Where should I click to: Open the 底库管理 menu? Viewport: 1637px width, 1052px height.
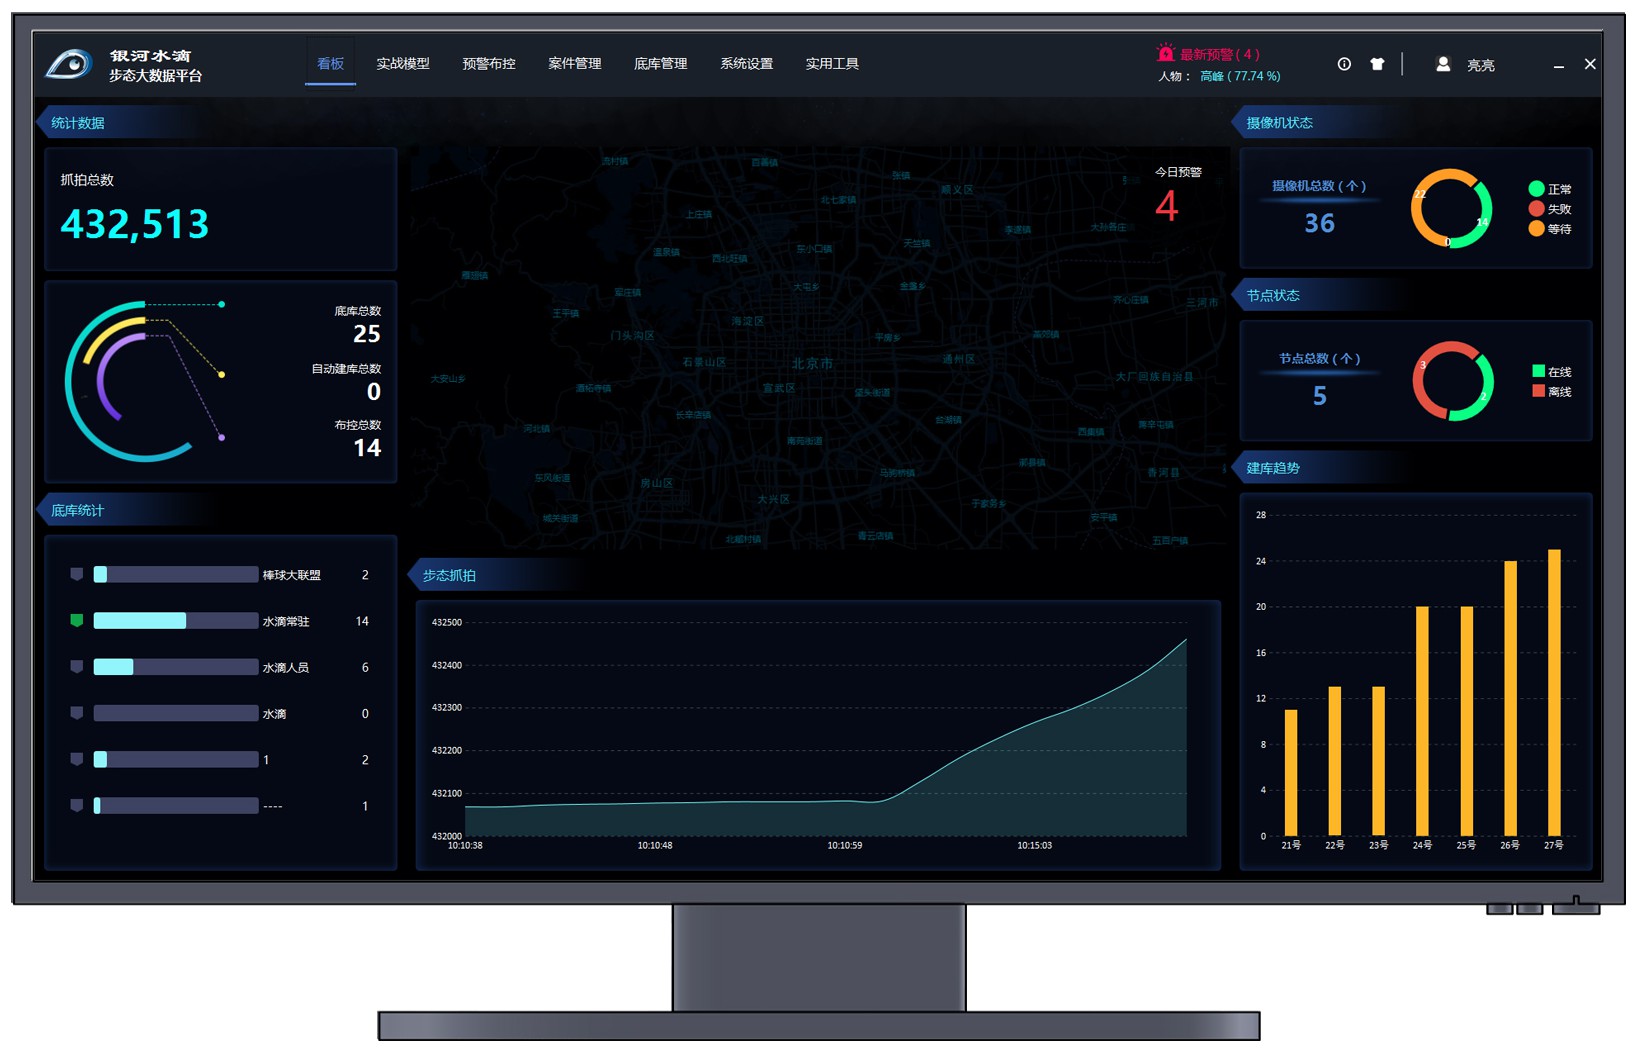click(x=660, y=64)
